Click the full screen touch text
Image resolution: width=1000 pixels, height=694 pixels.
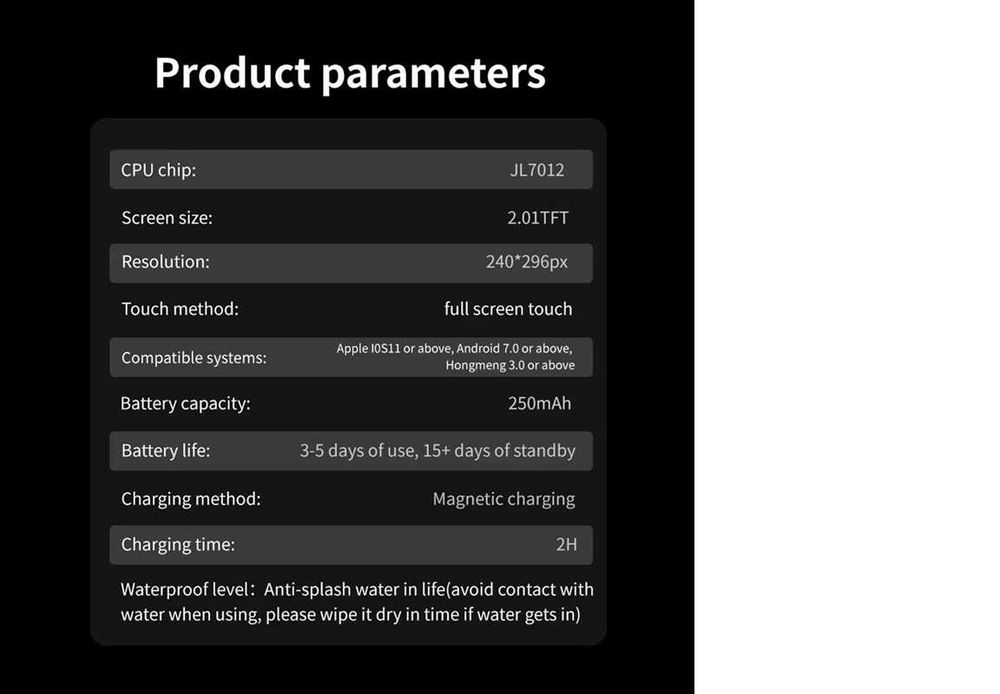(508, 309)
